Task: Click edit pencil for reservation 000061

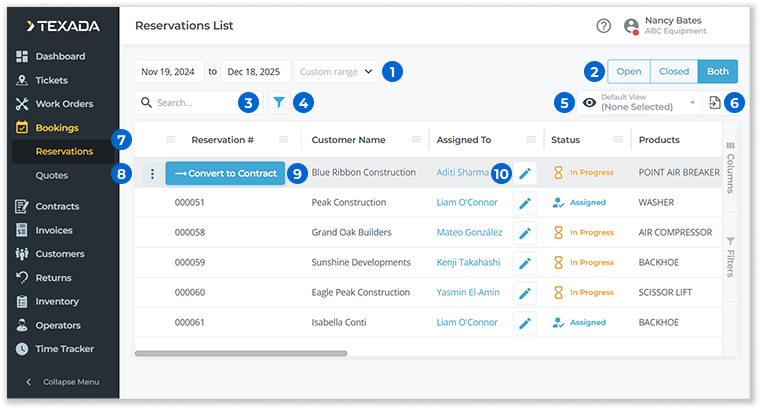Action: click(525, 323)
